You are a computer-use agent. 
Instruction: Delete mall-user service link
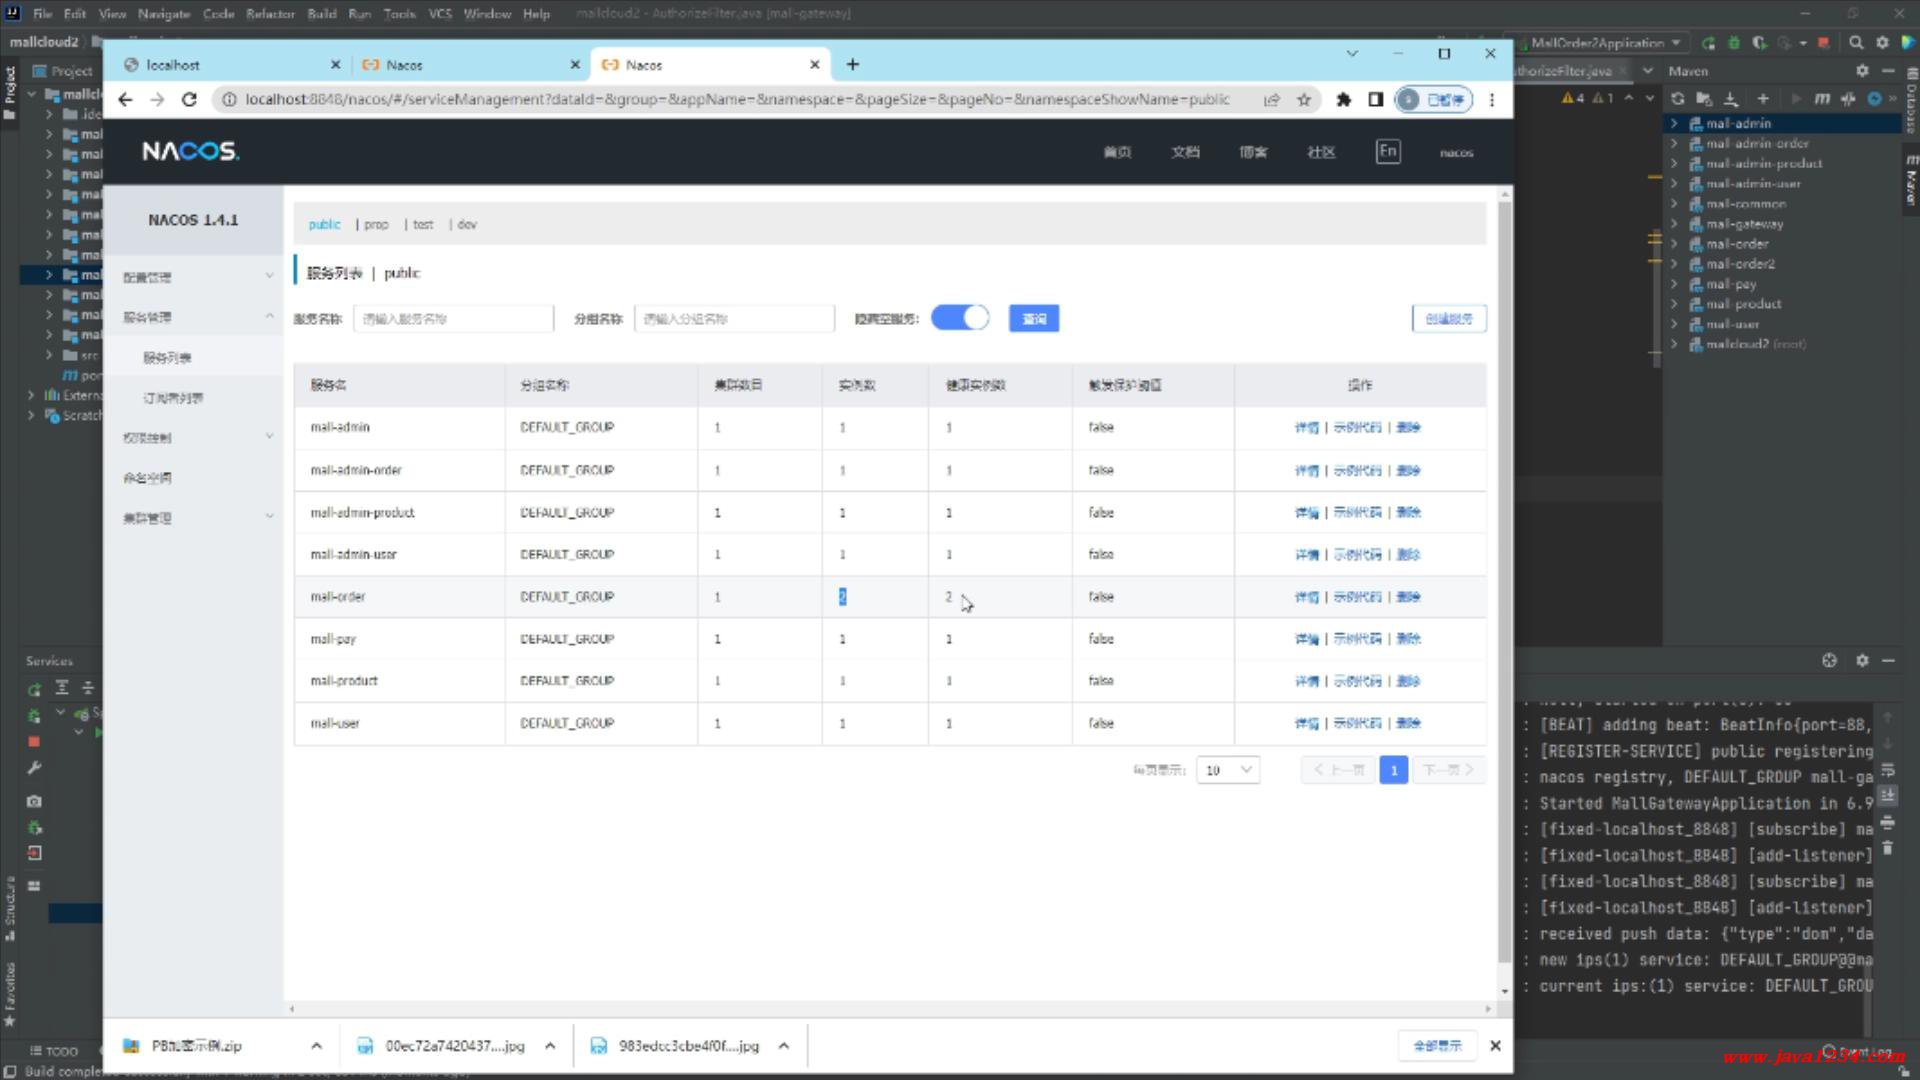coord(1408,723)
